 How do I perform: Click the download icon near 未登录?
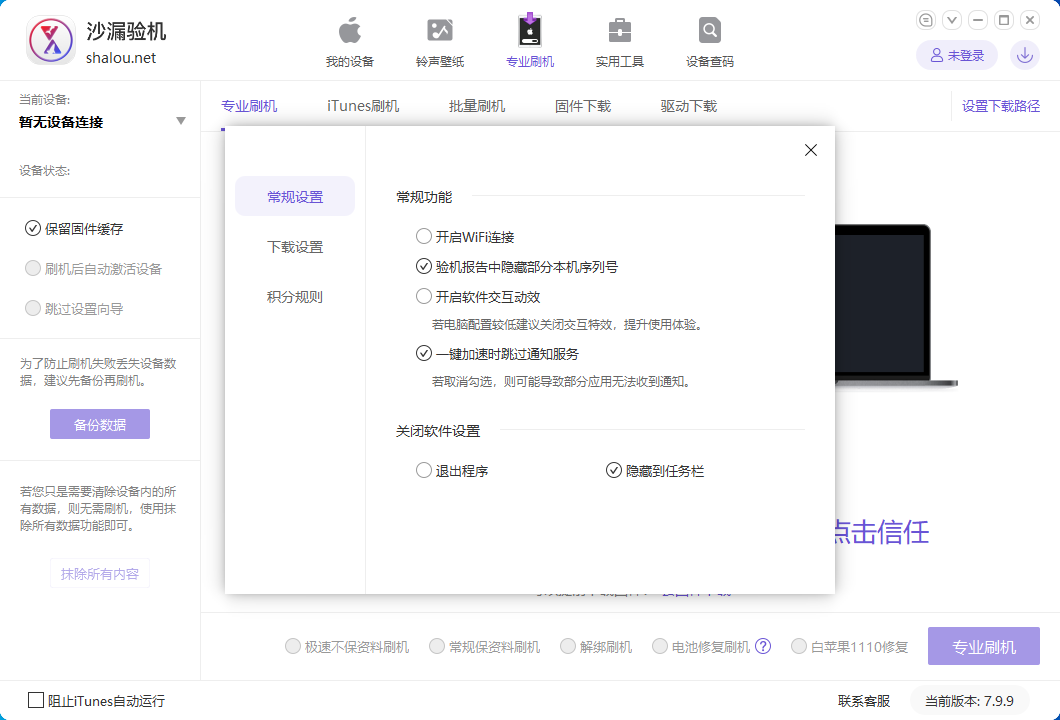1024,55
